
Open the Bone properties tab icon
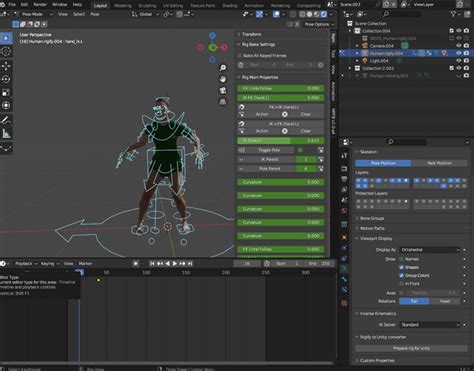[x=344, y=279]
